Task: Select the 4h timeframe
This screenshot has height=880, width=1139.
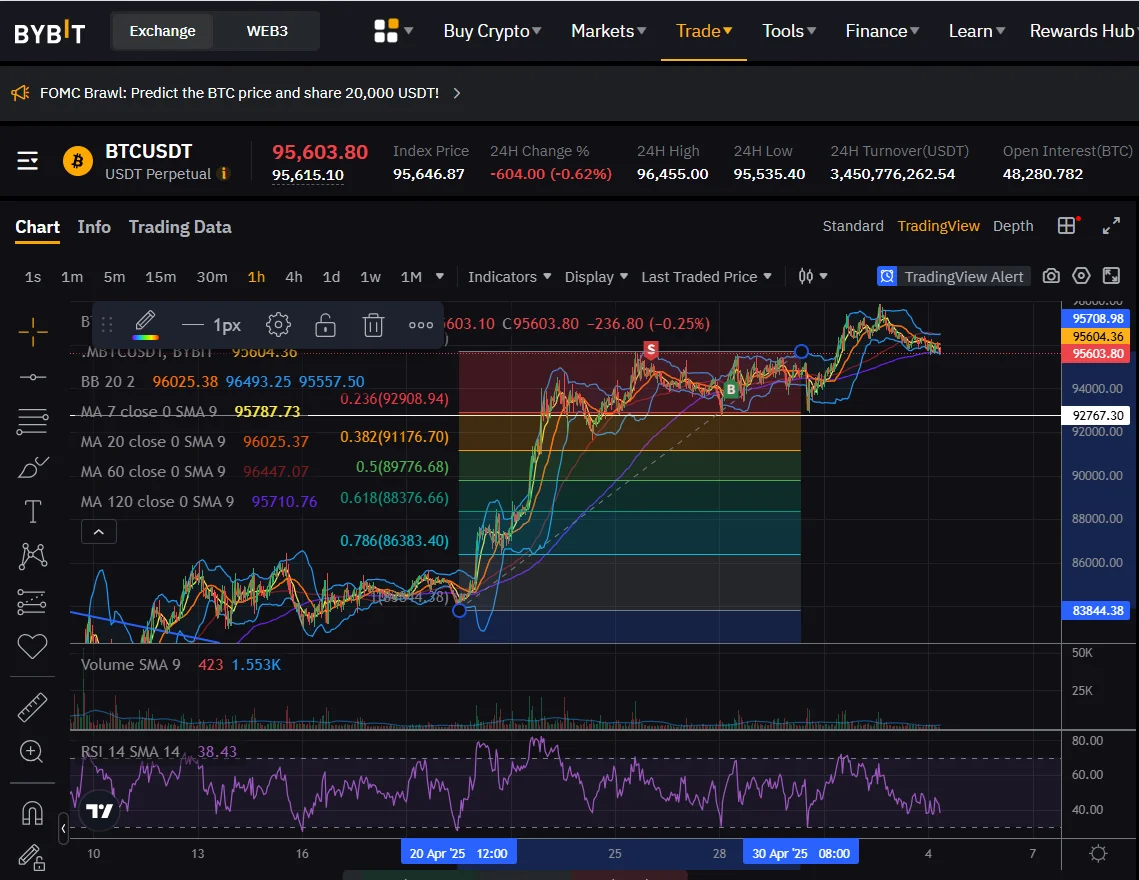Action: coord(293,277)
